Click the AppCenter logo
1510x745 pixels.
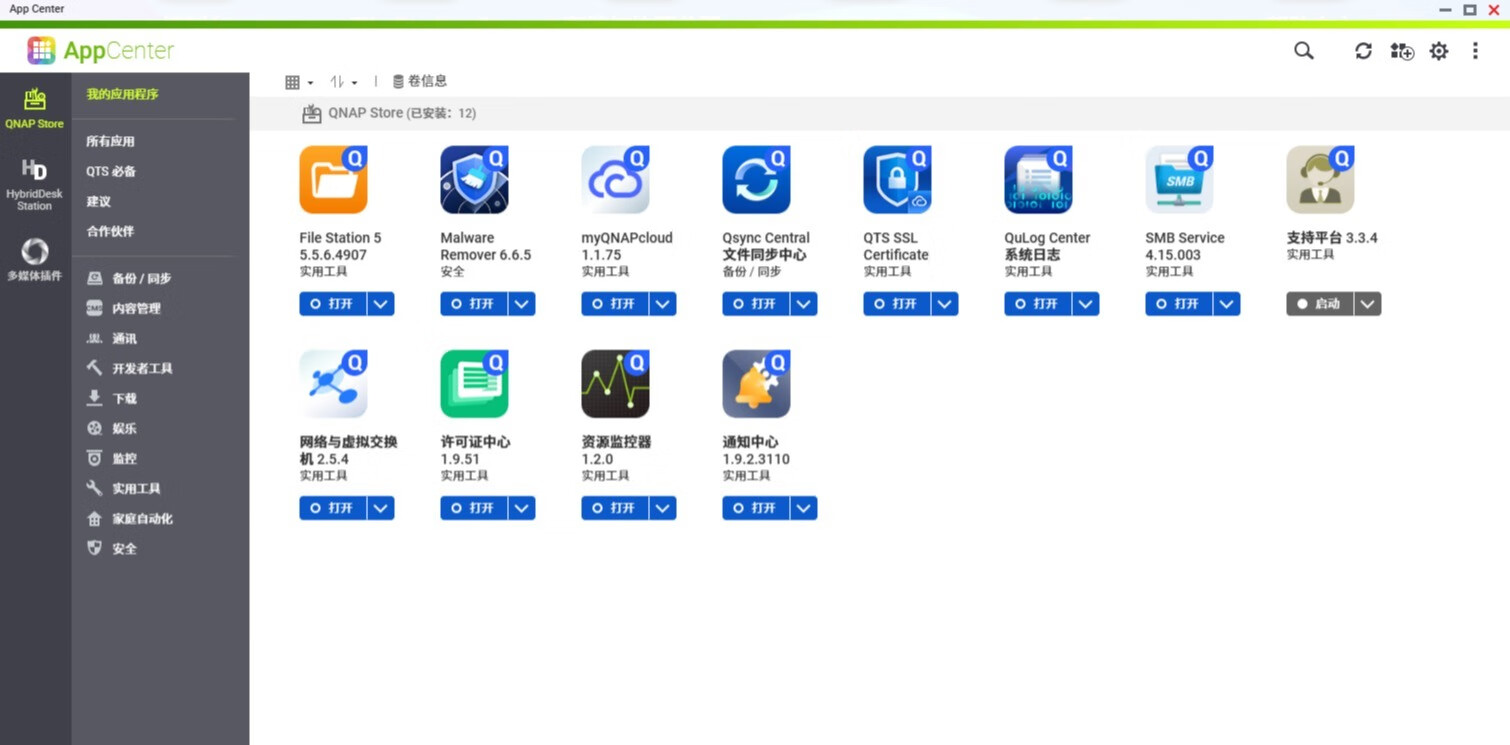(x=100, y=50)
